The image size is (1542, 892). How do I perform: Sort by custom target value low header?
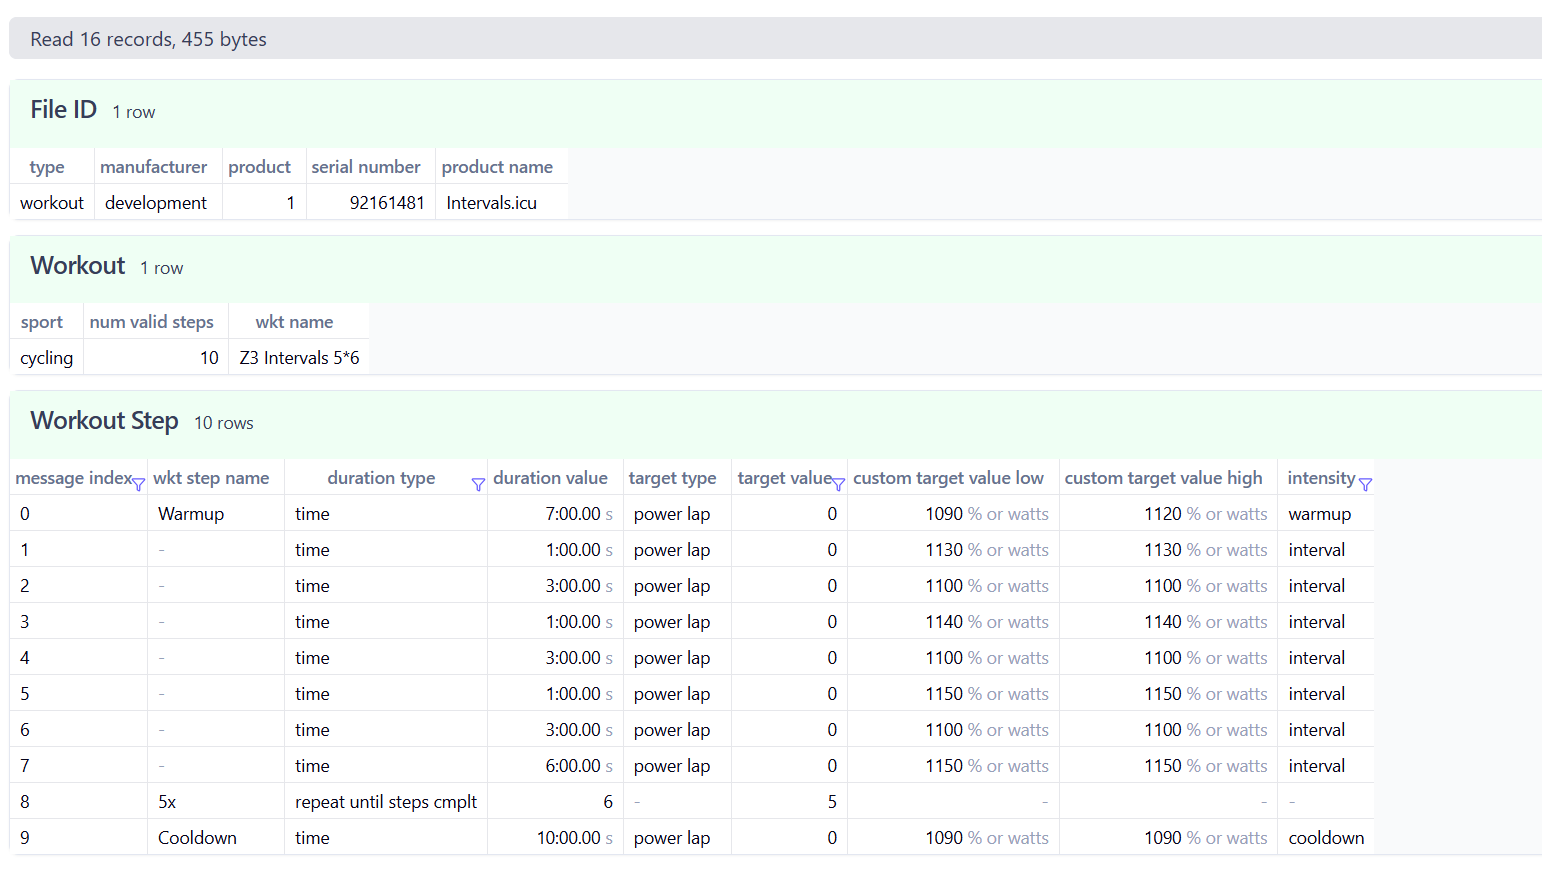click(948, 478)
